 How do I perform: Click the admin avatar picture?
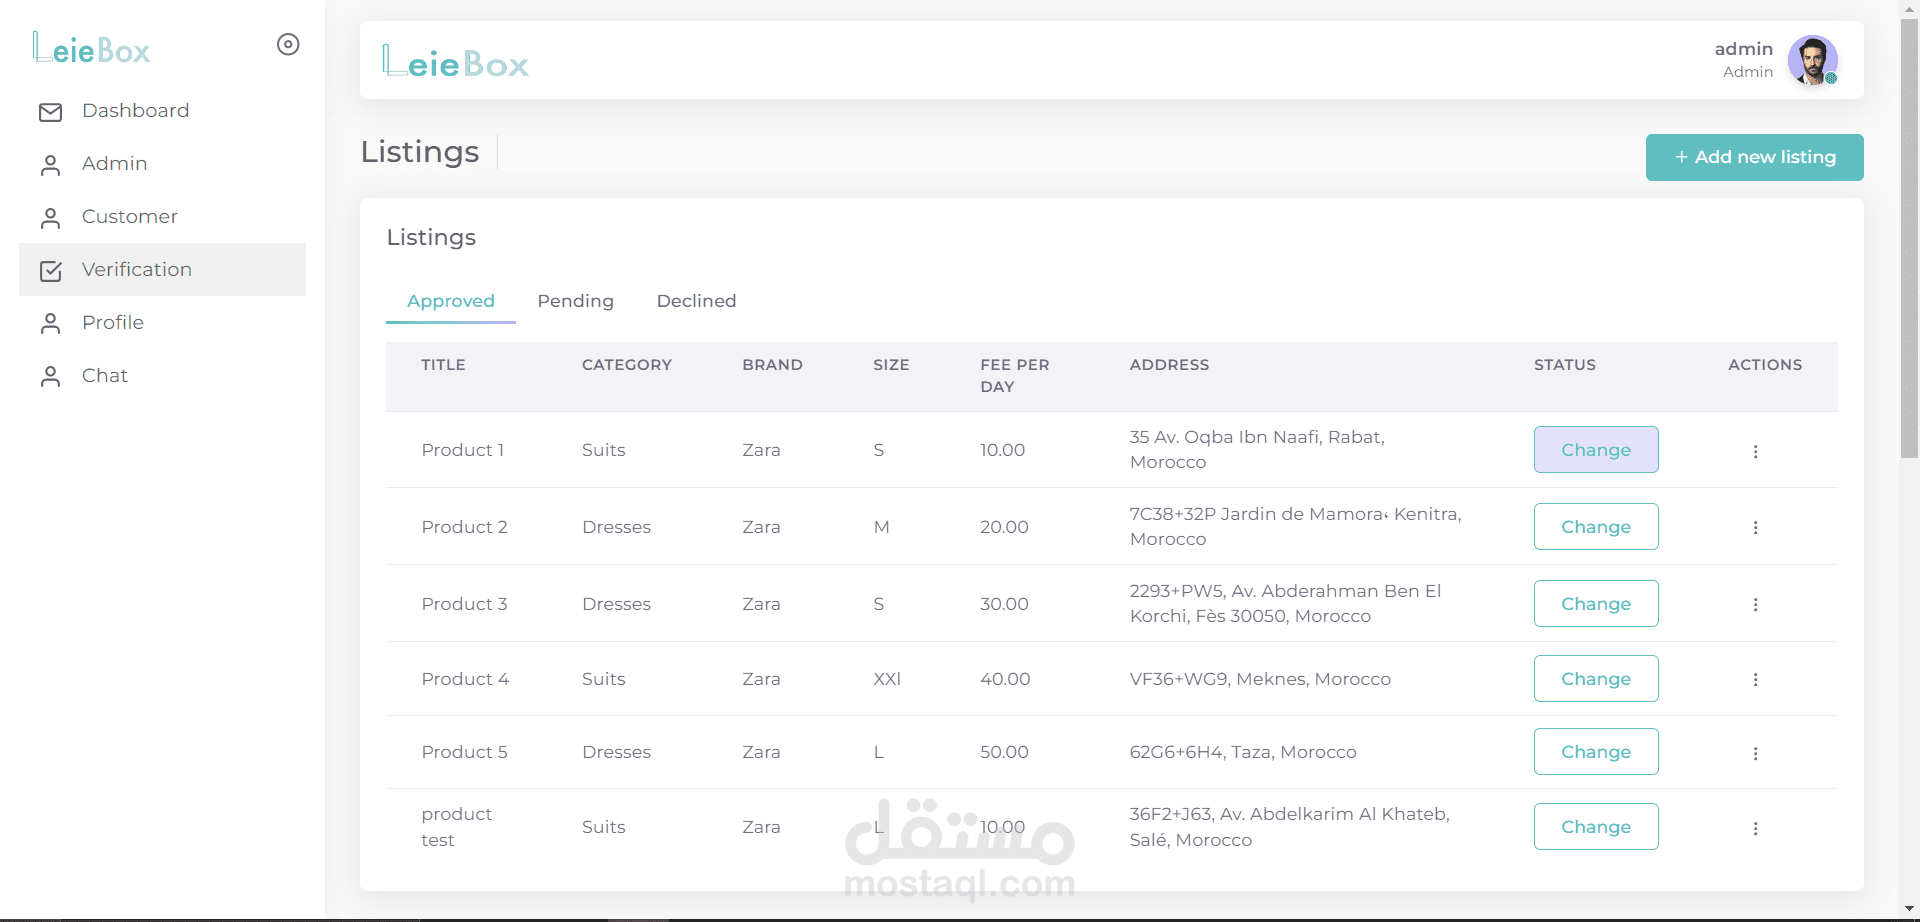[x=1812, y=60]
